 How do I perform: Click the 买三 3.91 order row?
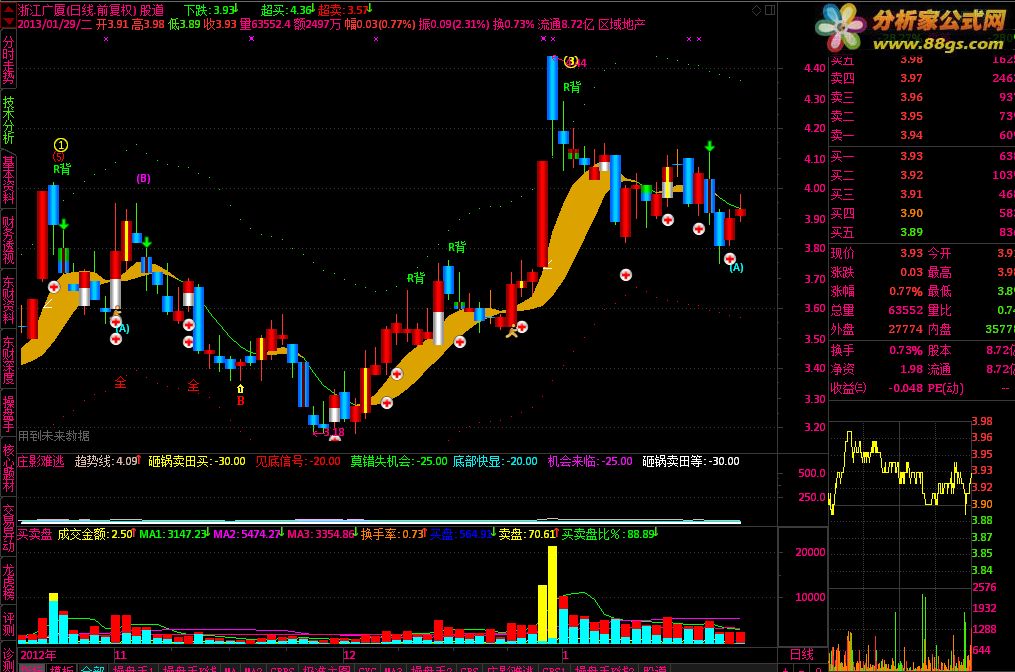922,194
